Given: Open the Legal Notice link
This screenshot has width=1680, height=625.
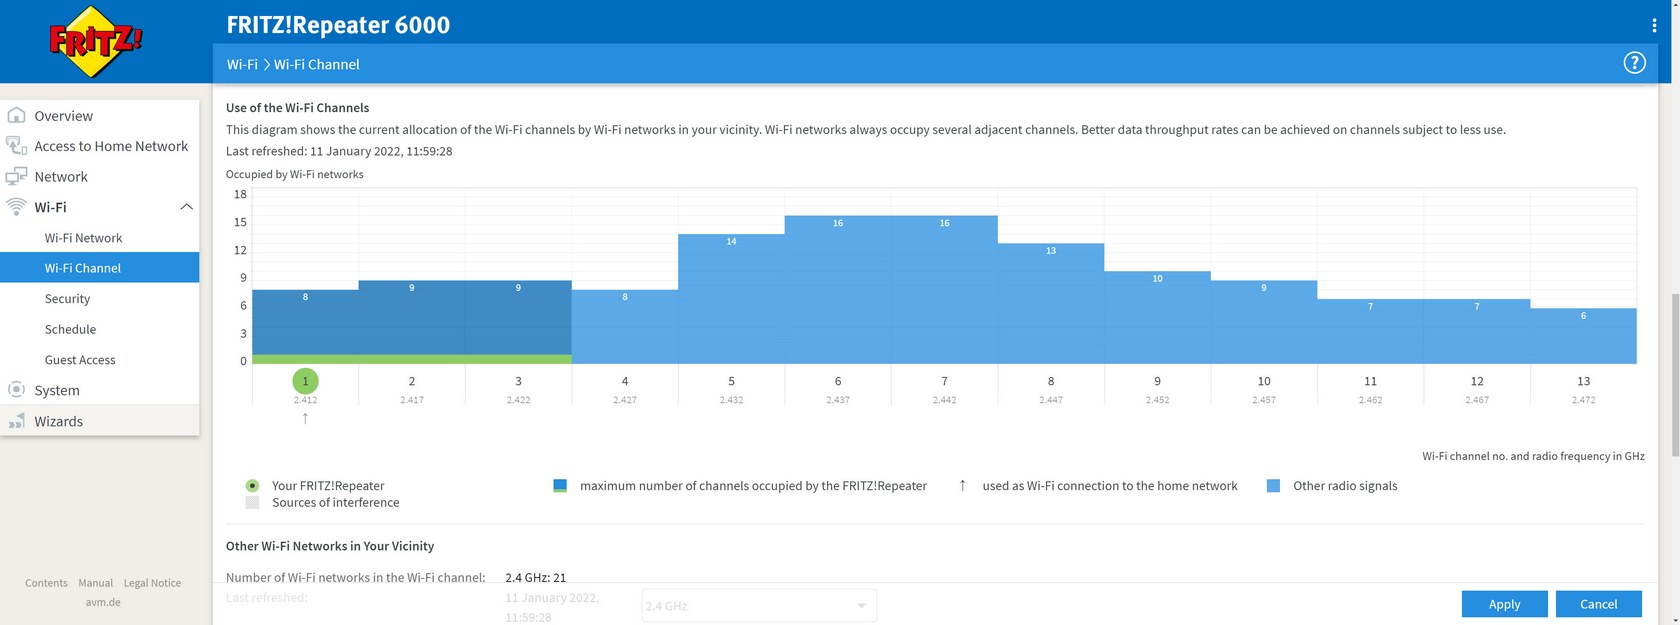Looking at the screenshot, I should (152, 583).
